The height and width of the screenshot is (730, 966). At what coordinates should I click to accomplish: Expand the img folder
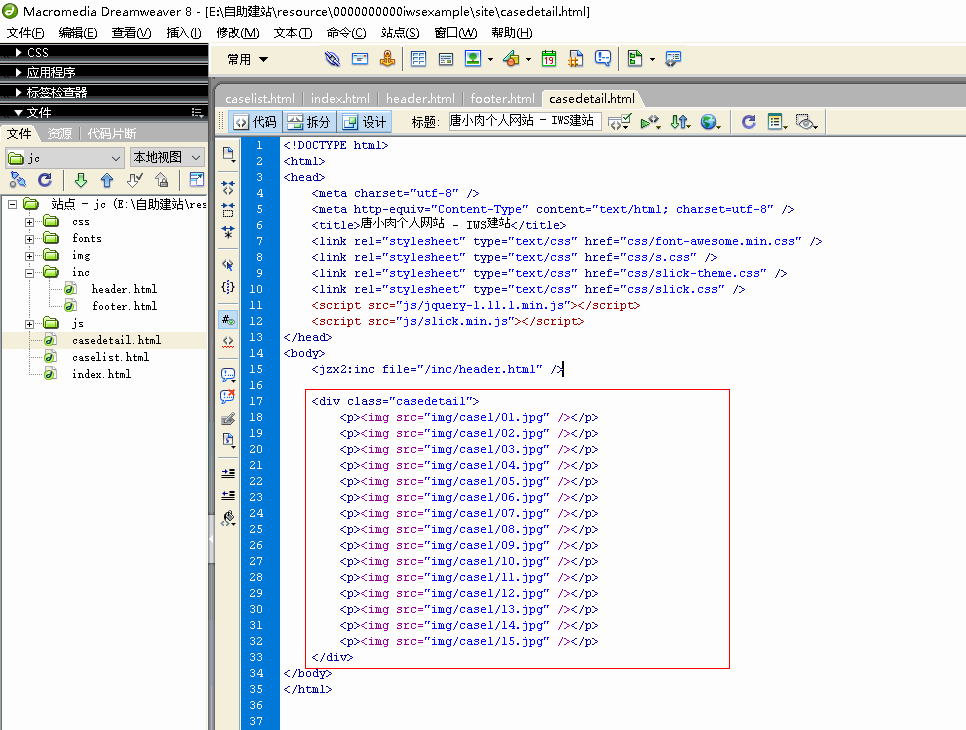coord(30,256)
